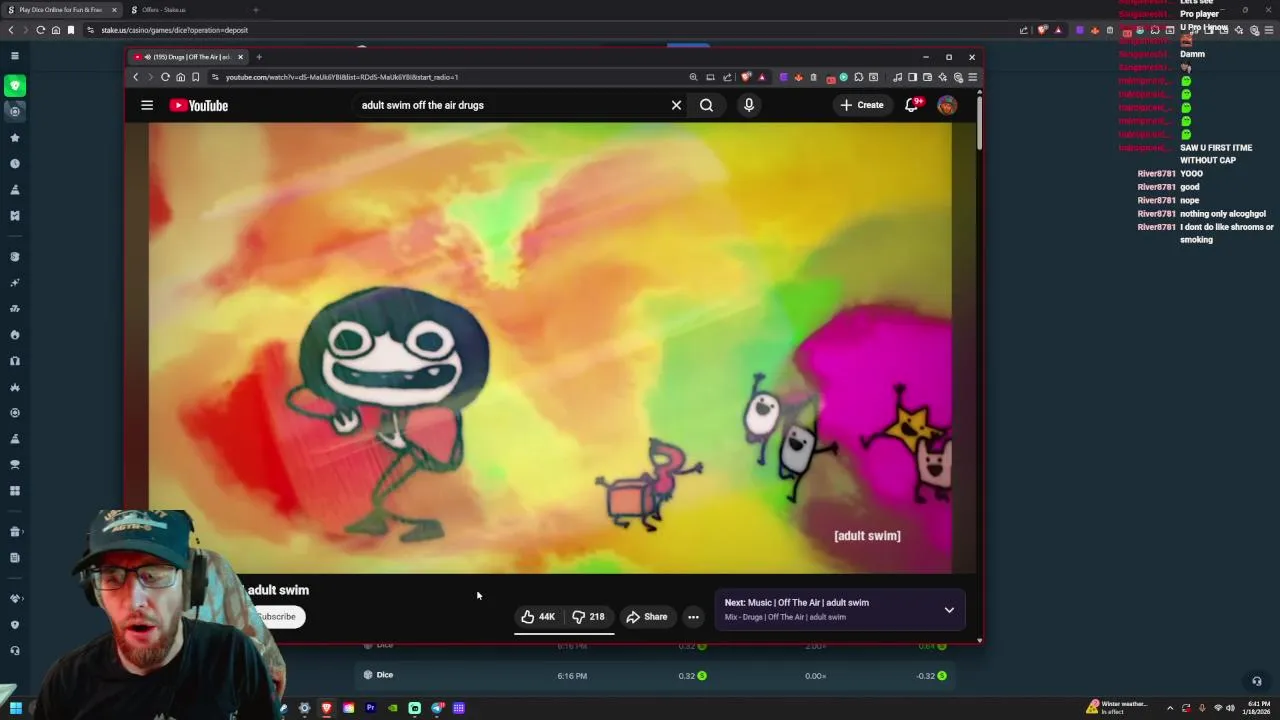The height and width of the screenshot is (720, 1280).
Task: Open the Brave browser taskbar icon
Action: point(326,708)
